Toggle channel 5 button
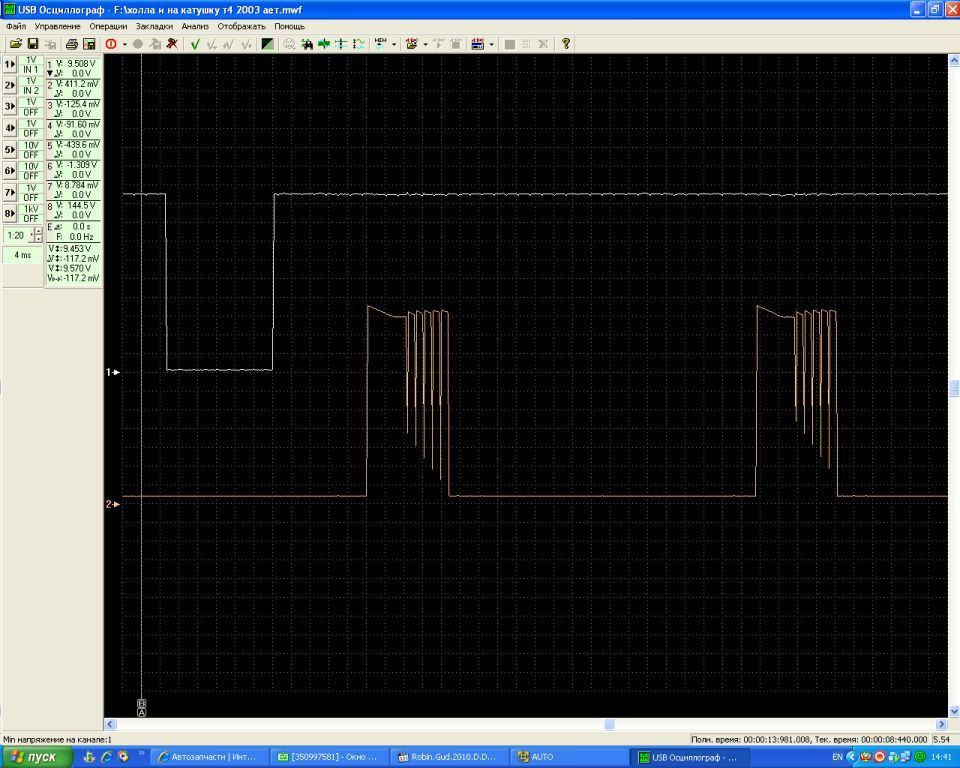This screenshot has width=960, height=768. 10,149
